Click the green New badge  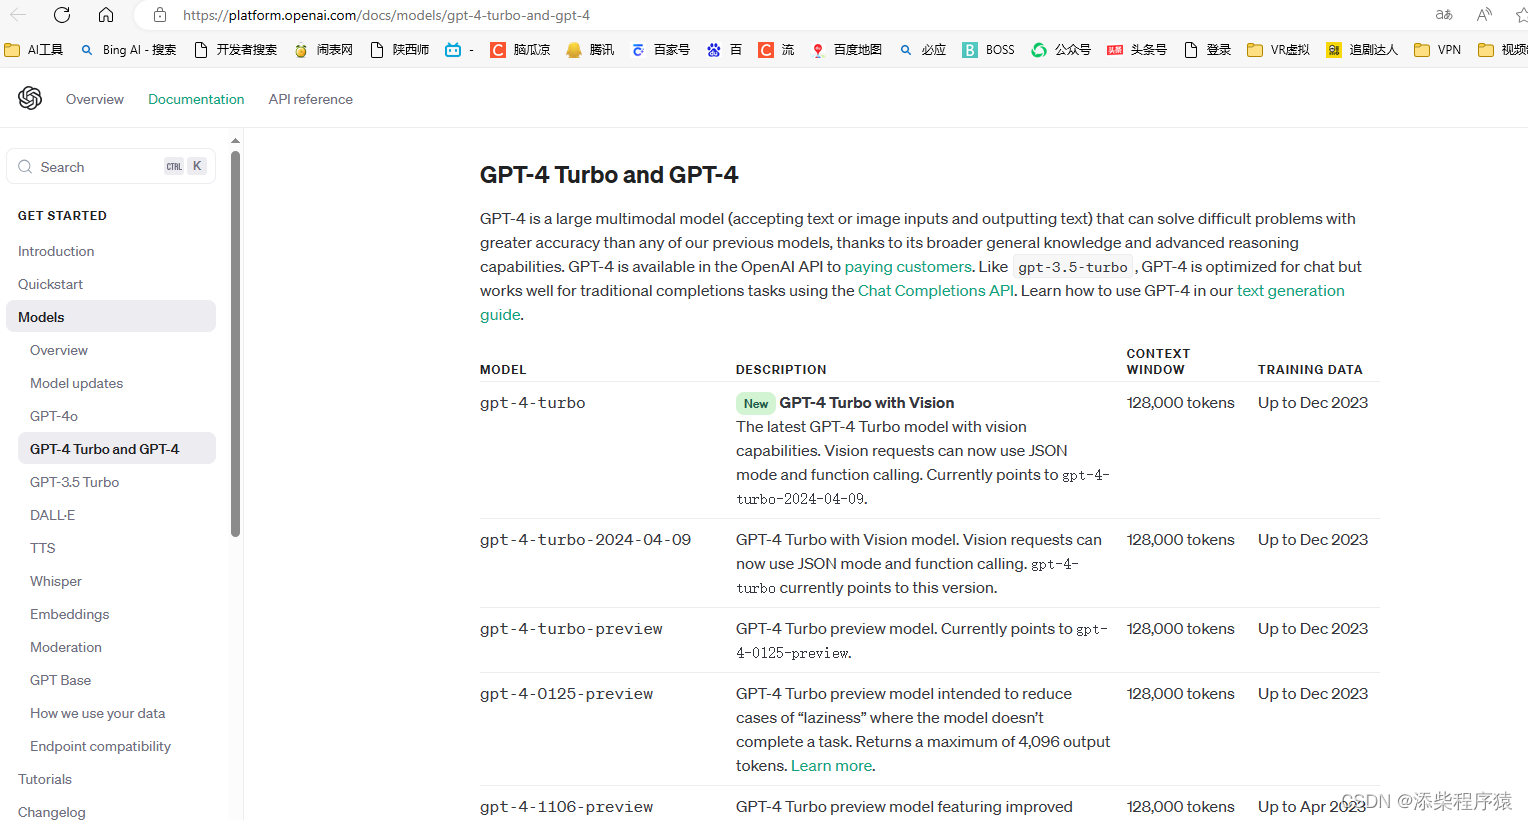756,404
